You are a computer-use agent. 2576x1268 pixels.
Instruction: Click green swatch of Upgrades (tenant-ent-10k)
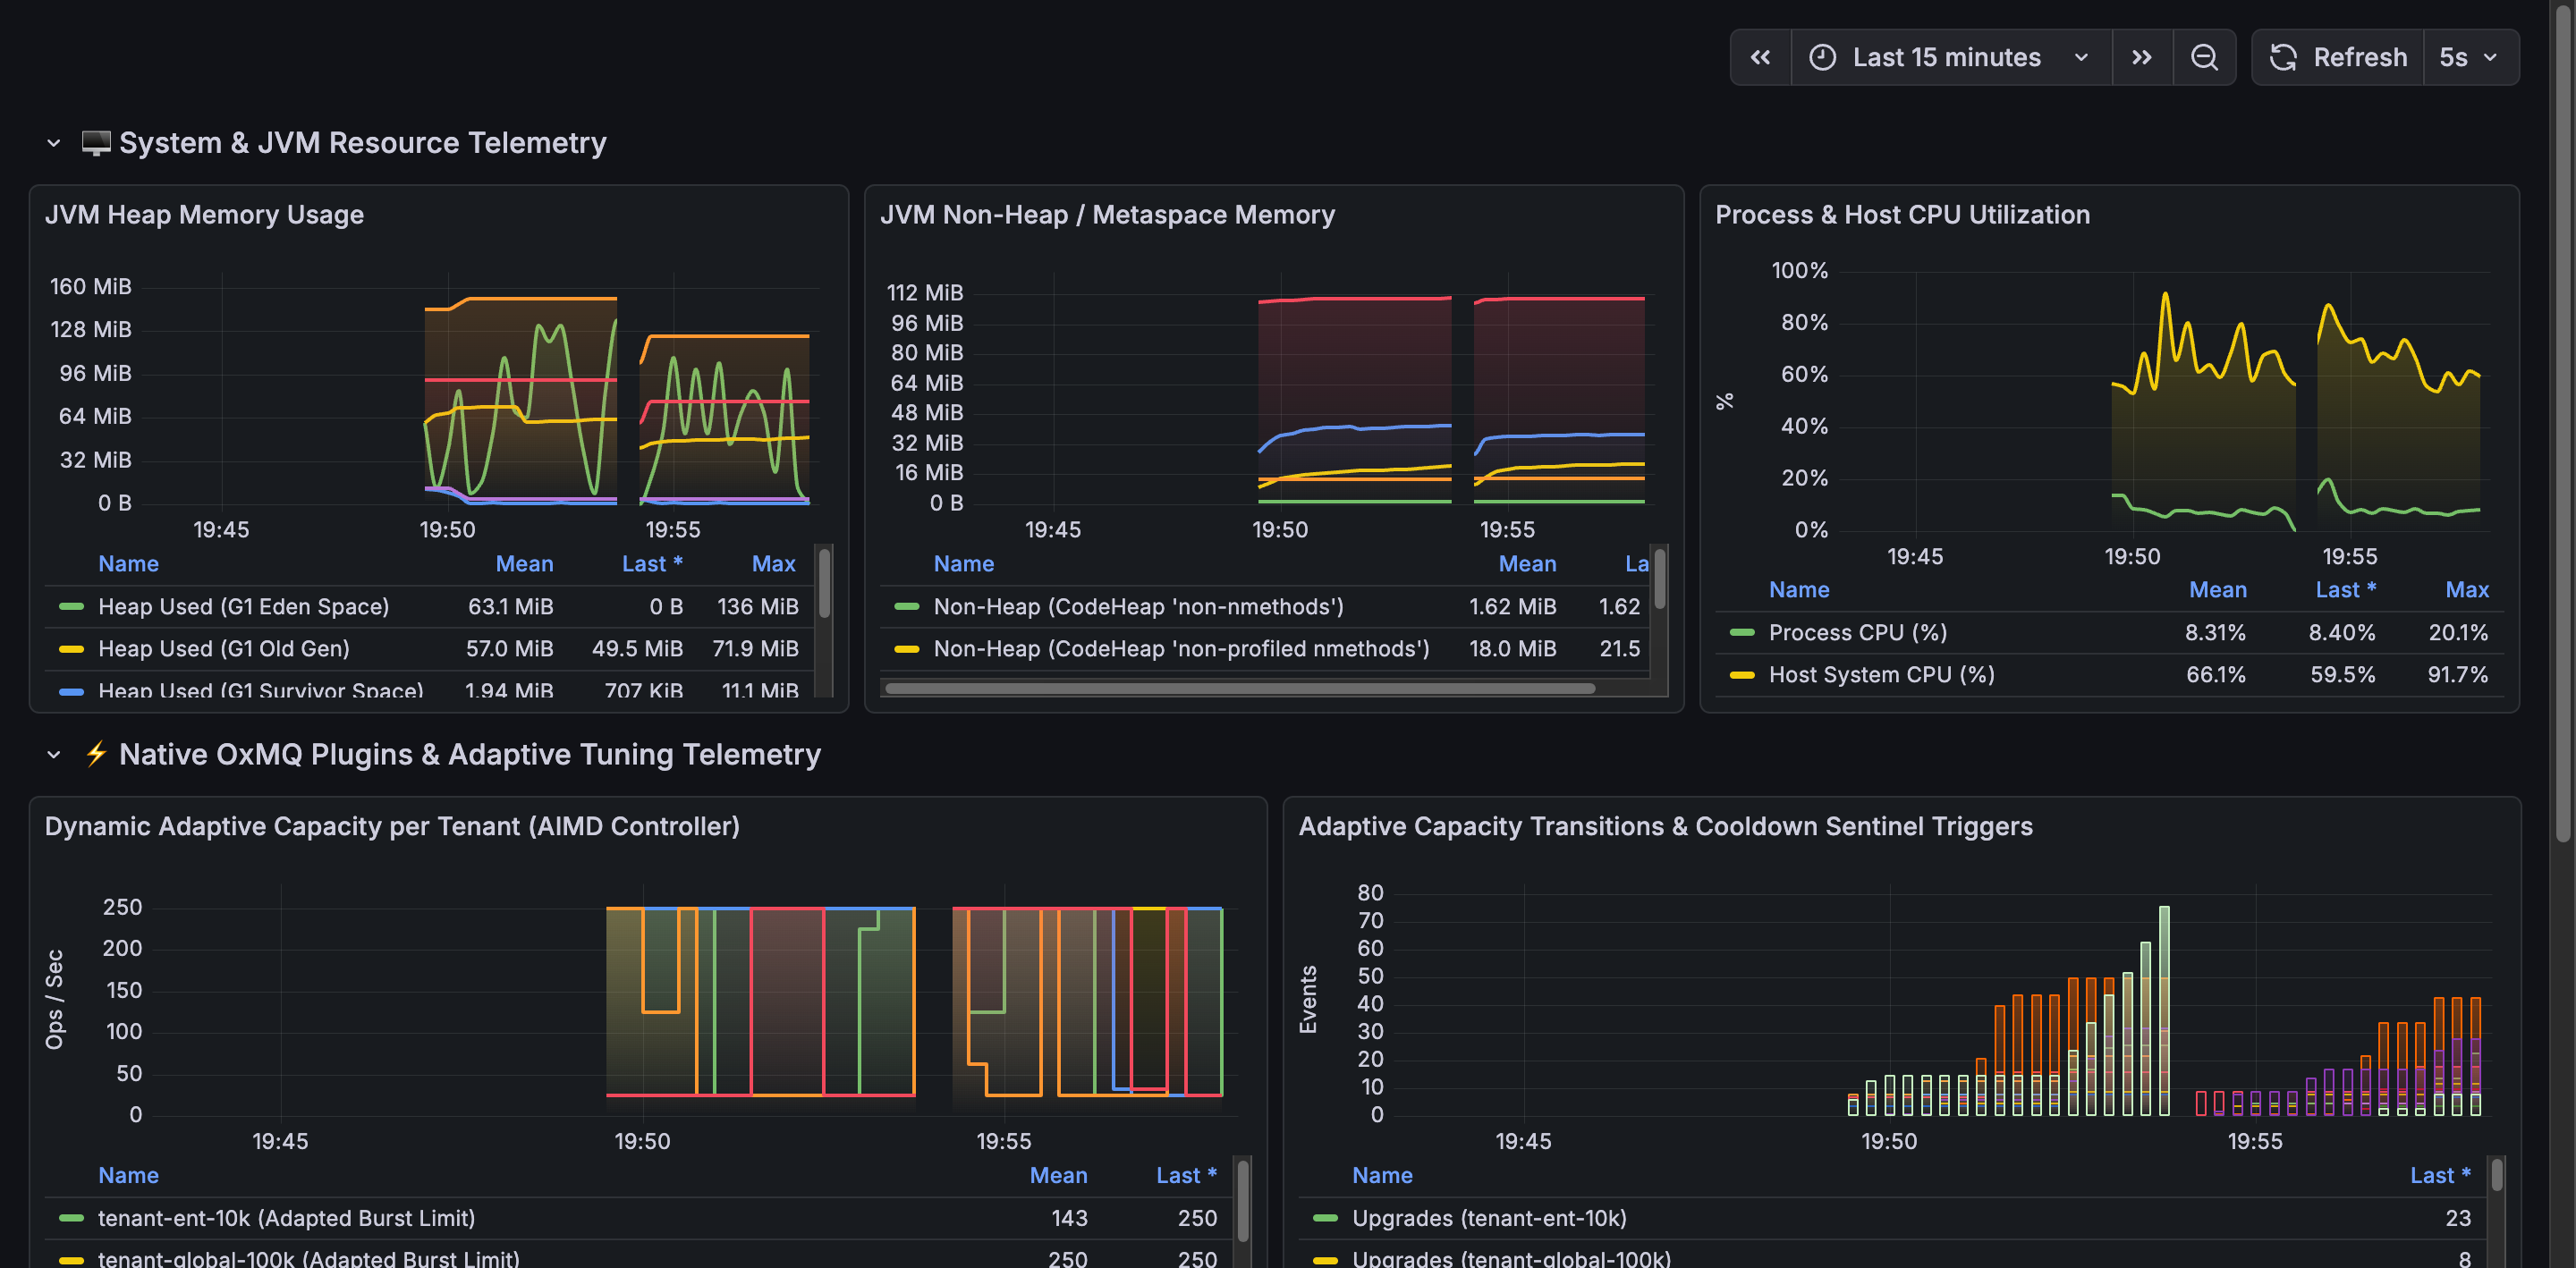click(x=1325, y=1217)
